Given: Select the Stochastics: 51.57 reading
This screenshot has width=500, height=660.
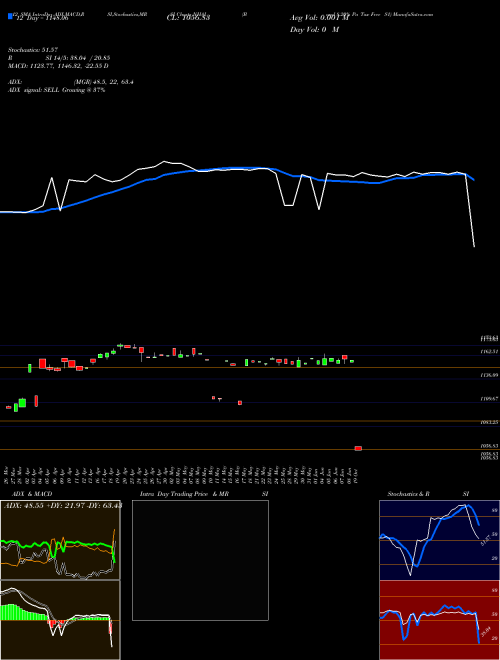Looking at the screenshot, I should [x=33, y=50].
